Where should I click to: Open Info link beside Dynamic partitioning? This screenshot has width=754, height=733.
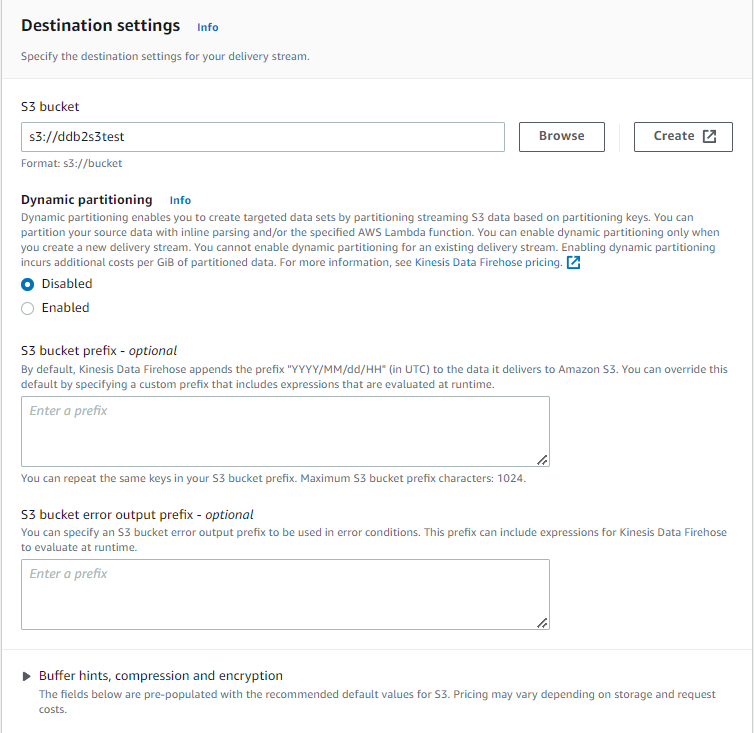coord(180,200)
